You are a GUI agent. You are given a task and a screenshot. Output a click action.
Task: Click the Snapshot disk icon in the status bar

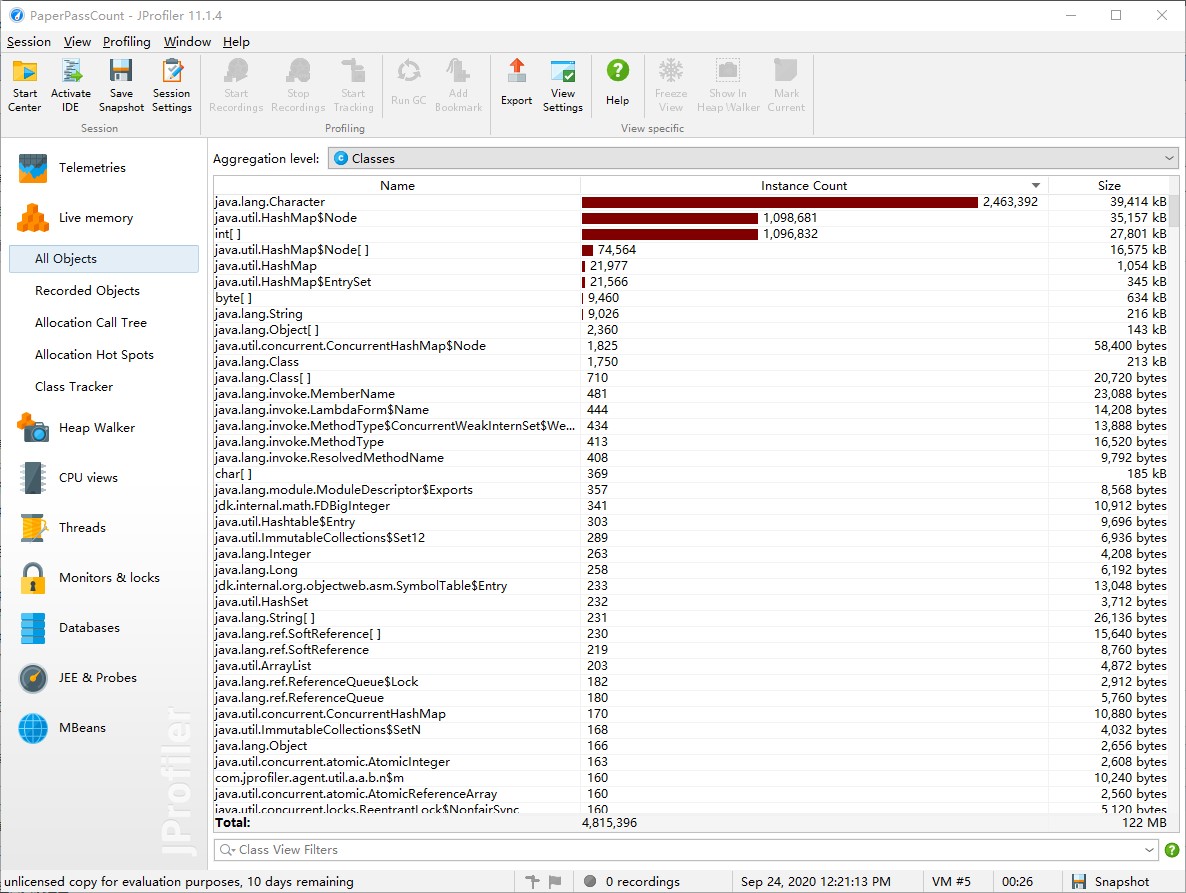point(1079,882)
